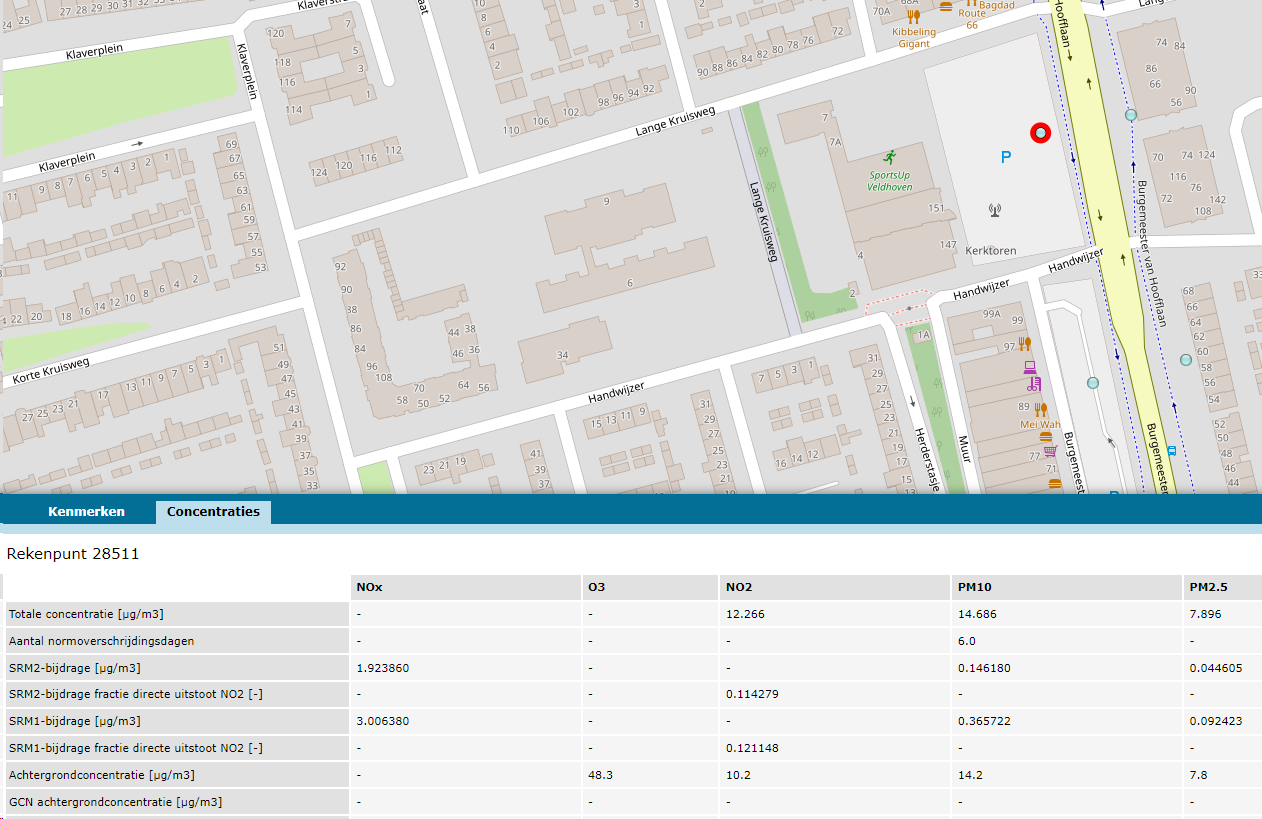Click the magenta computer shop icon
The width and height of the screenshot is (1262, 819).
1030,367
